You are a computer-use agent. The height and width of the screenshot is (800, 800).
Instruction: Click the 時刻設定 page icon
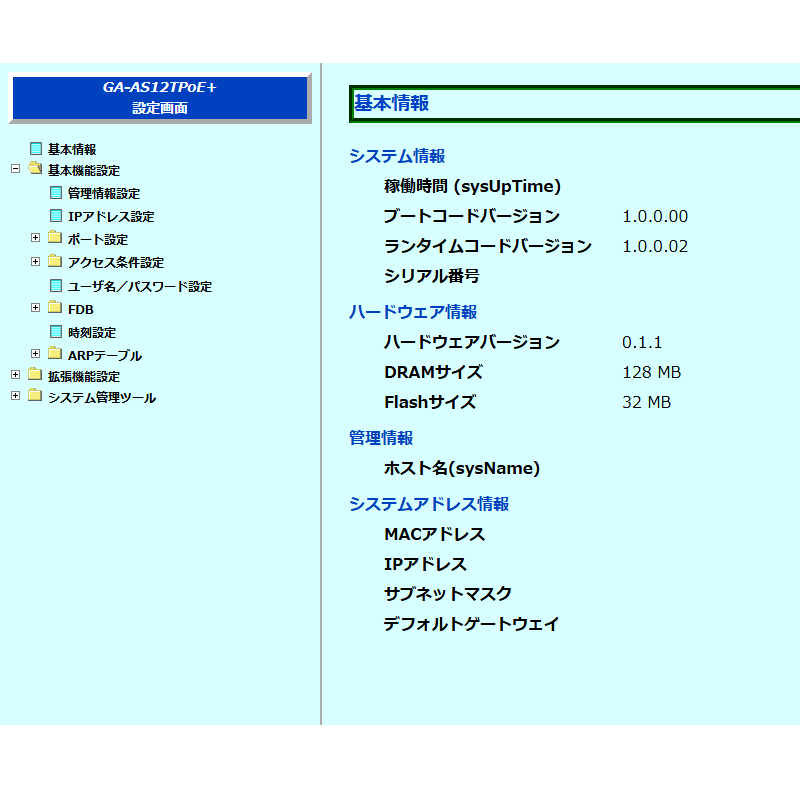click(x=56, y=332)
